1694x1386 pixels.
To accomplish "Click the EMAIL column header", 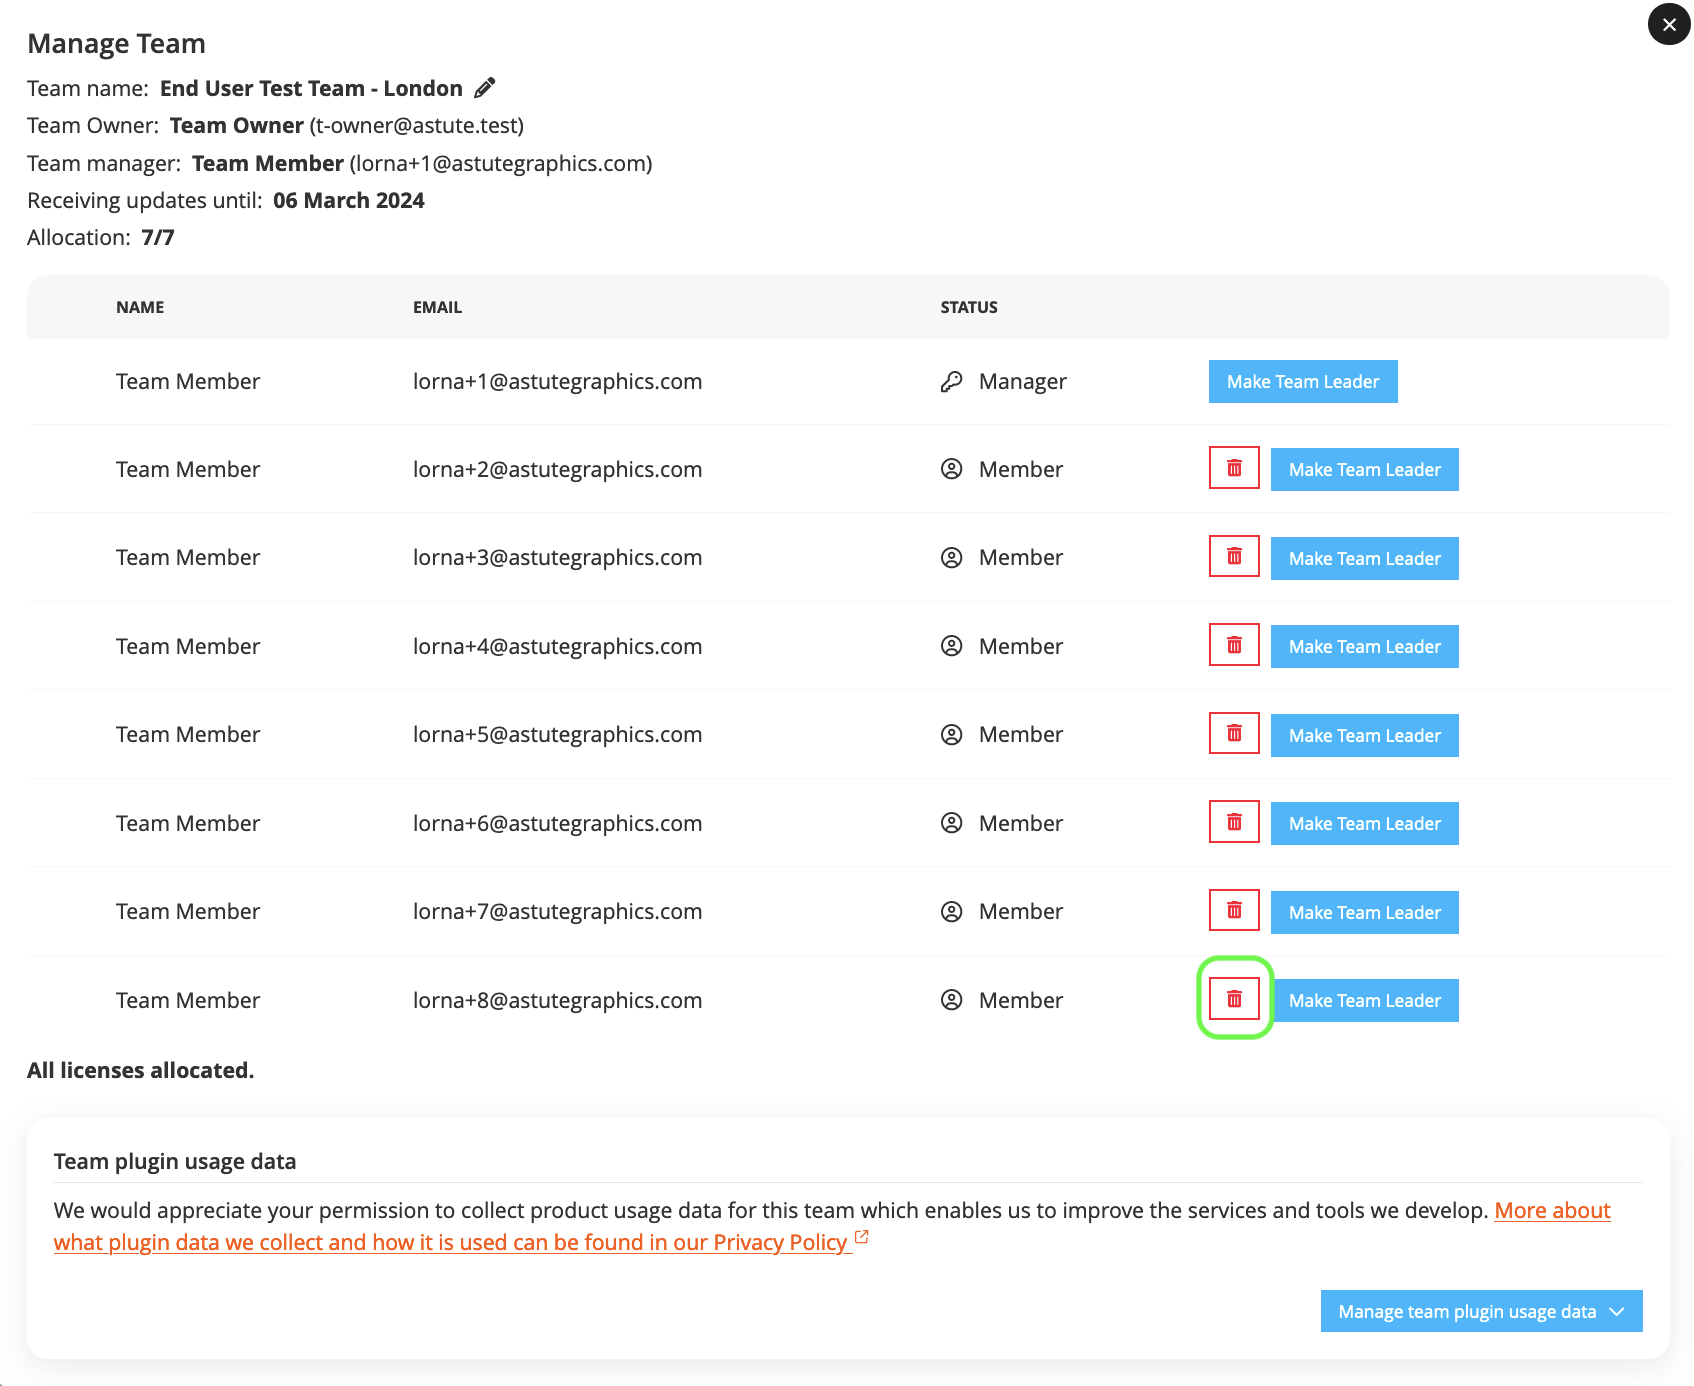I will [437, 307].
